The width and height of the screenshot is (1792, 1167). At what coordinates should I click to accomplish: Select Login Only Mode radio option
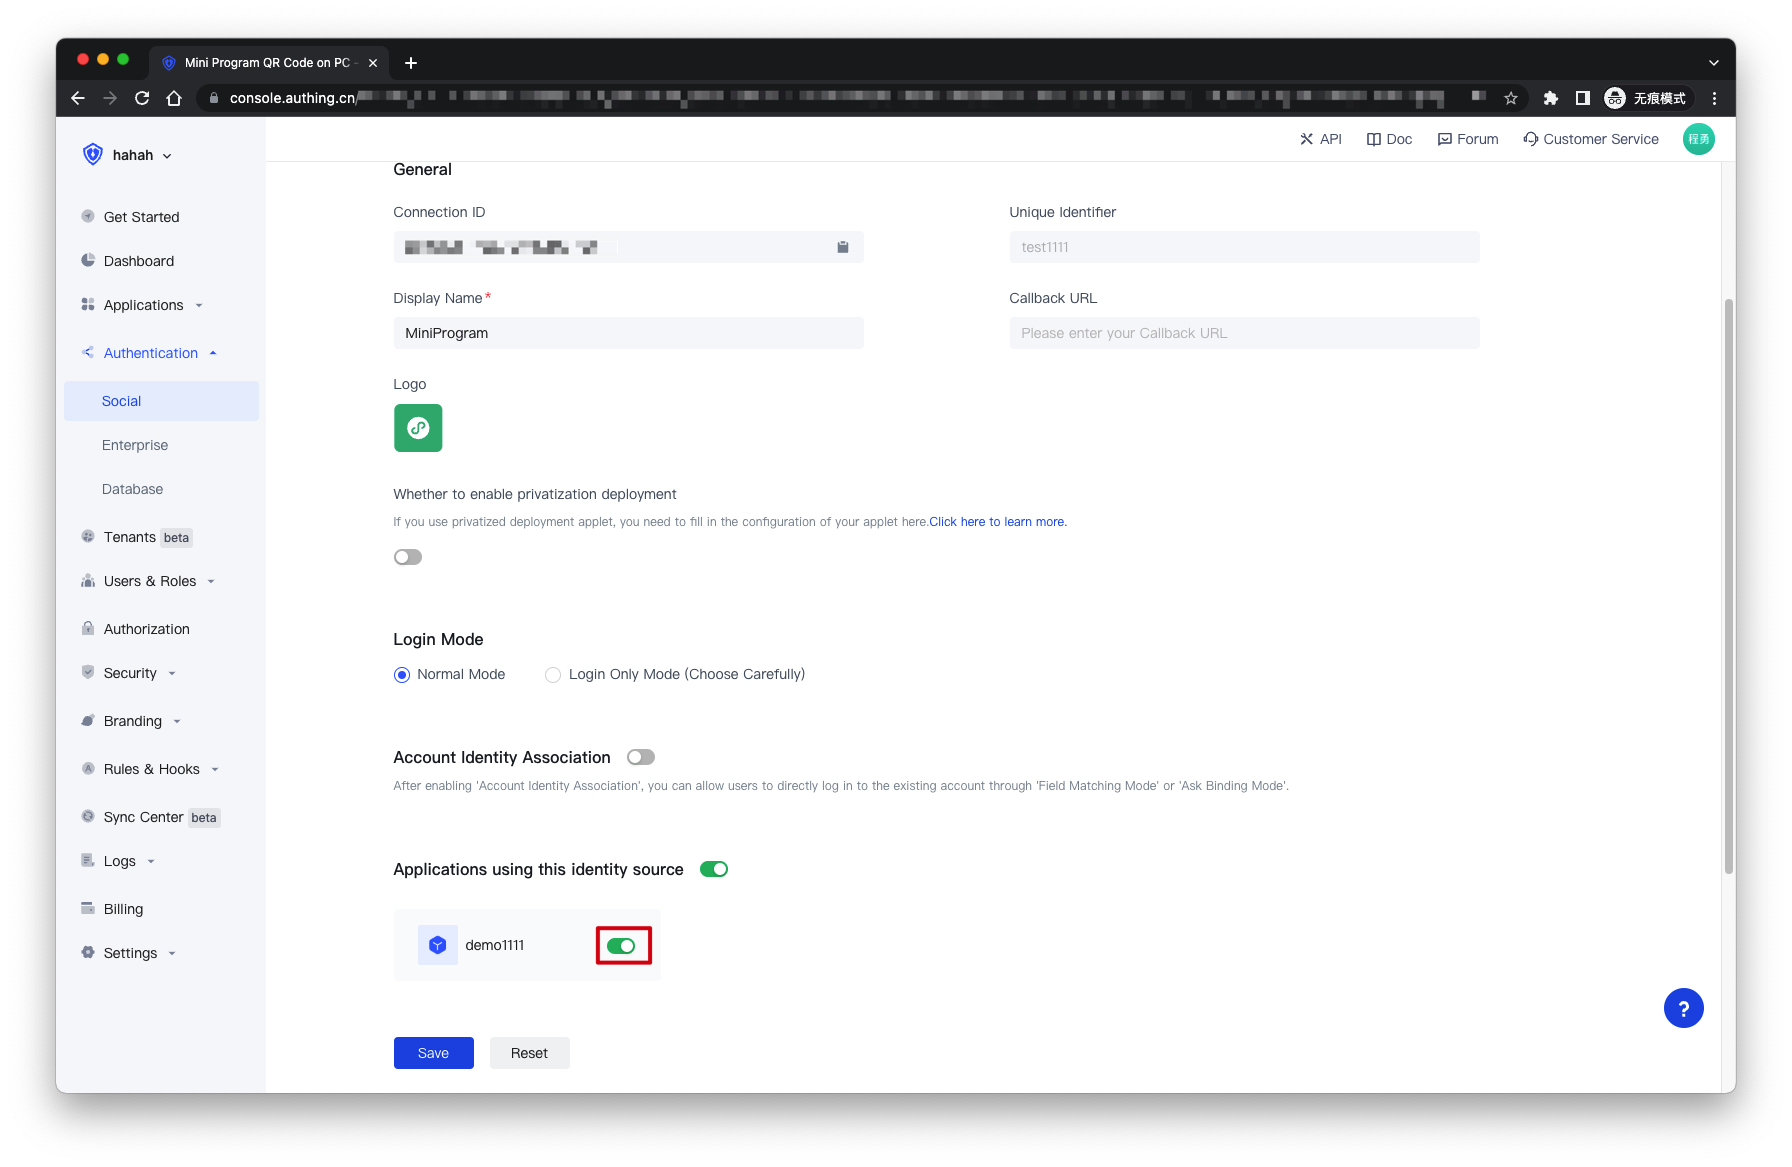pyautogui.click(x=553, y=675)
